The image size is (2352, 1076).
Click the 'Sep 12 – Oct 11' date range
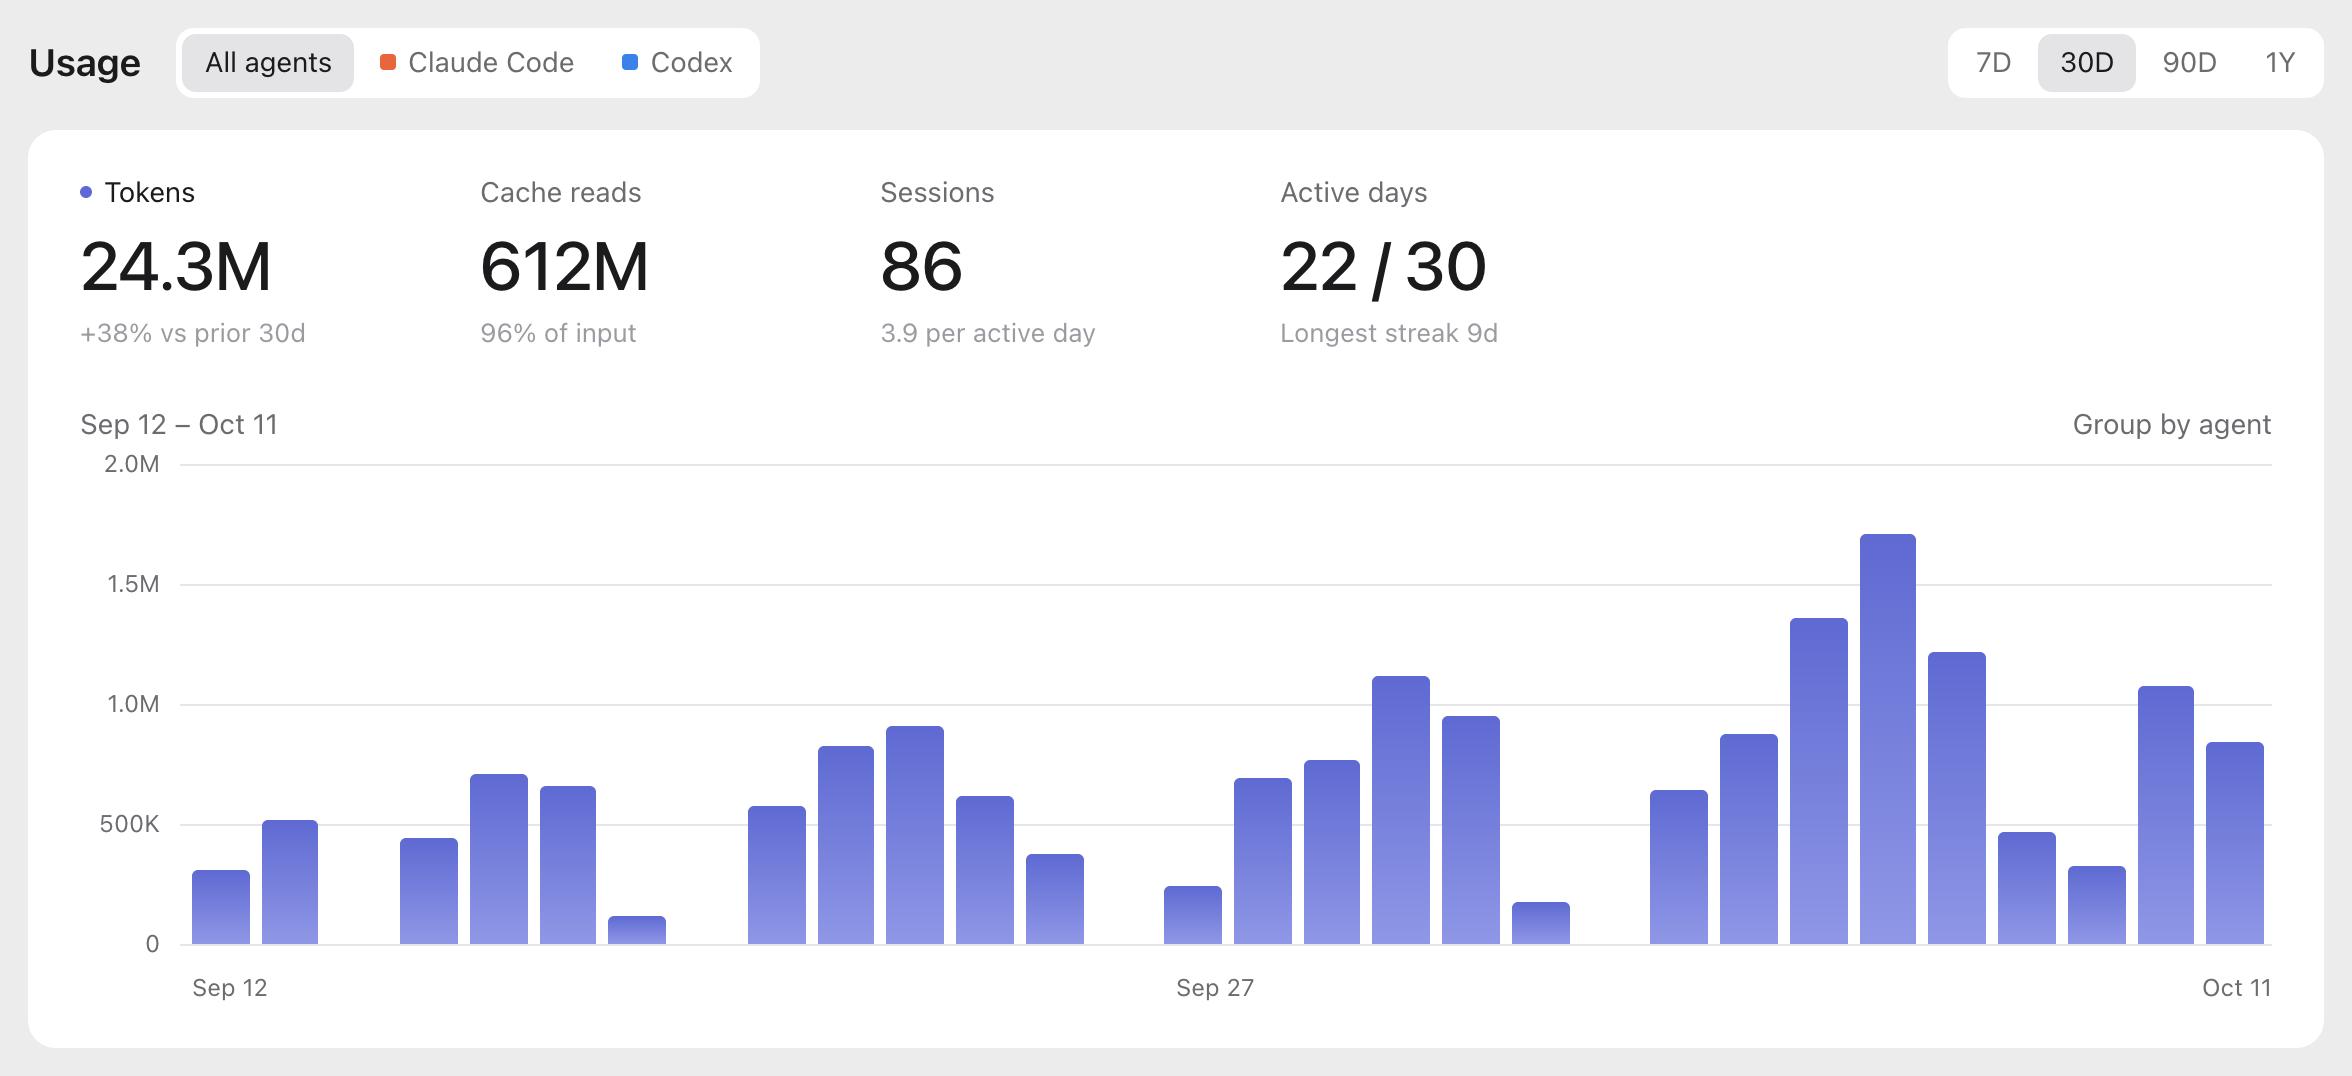179,425
